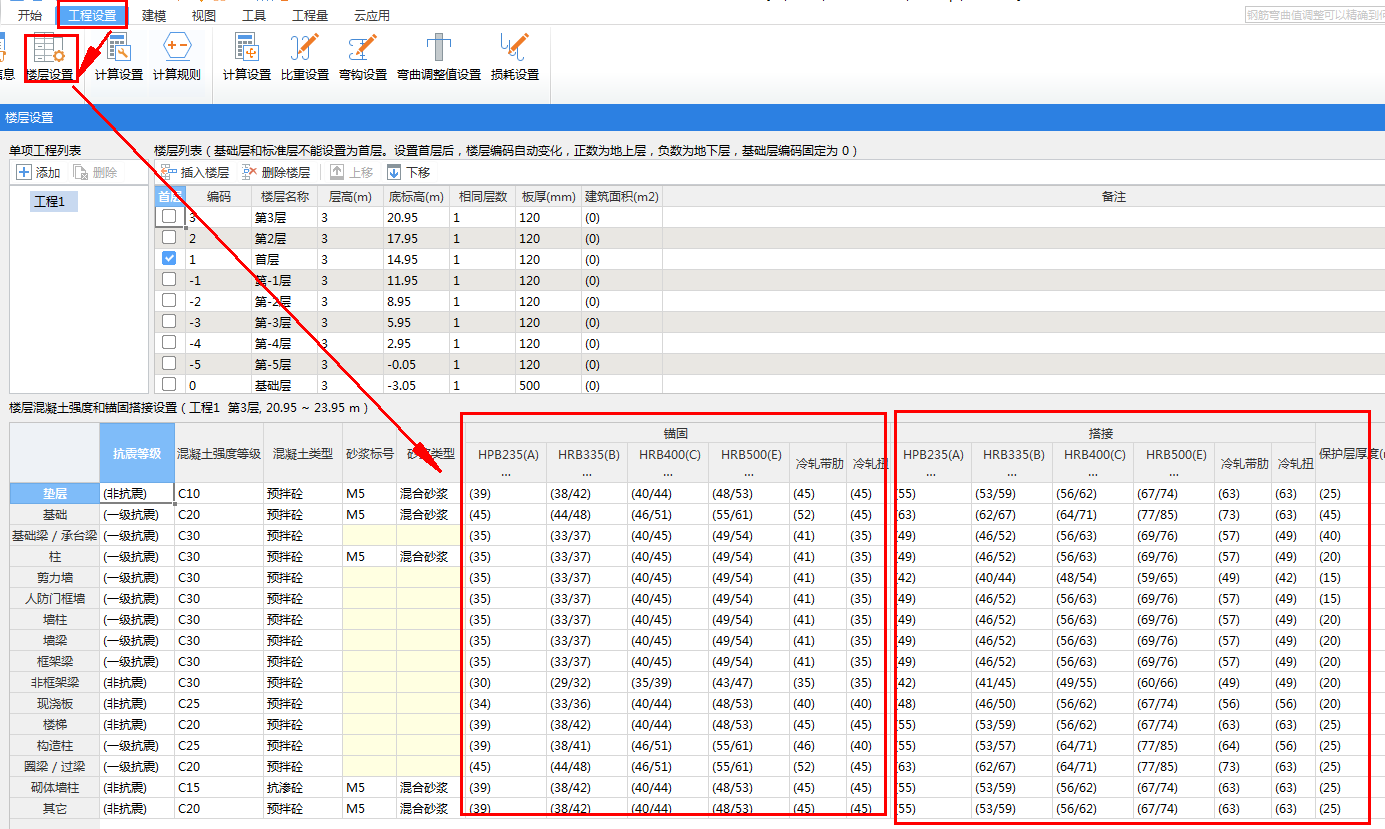
Task: Switch to the 建模 ribbon tab
Action: [x=154, y=15]
